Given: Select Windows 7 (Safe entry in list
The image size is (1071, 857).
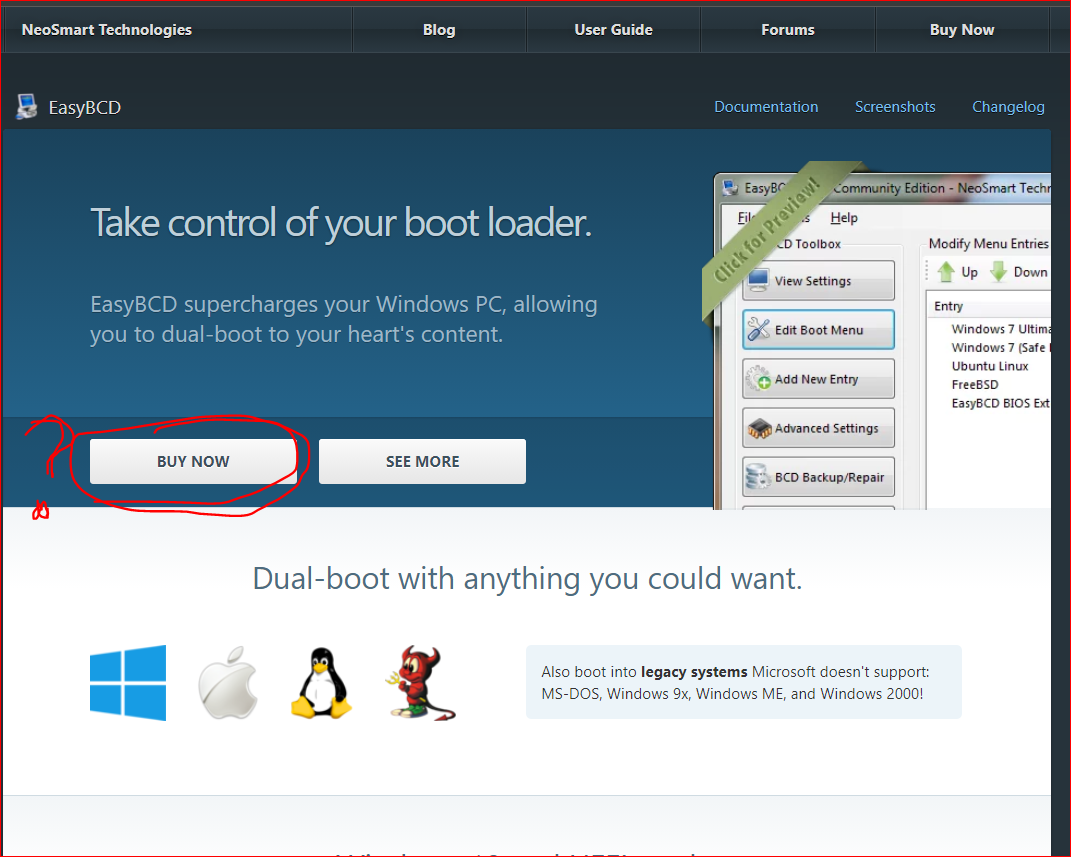Looking at the screenshot, I should pyautogui.click(x=999, y=348).
